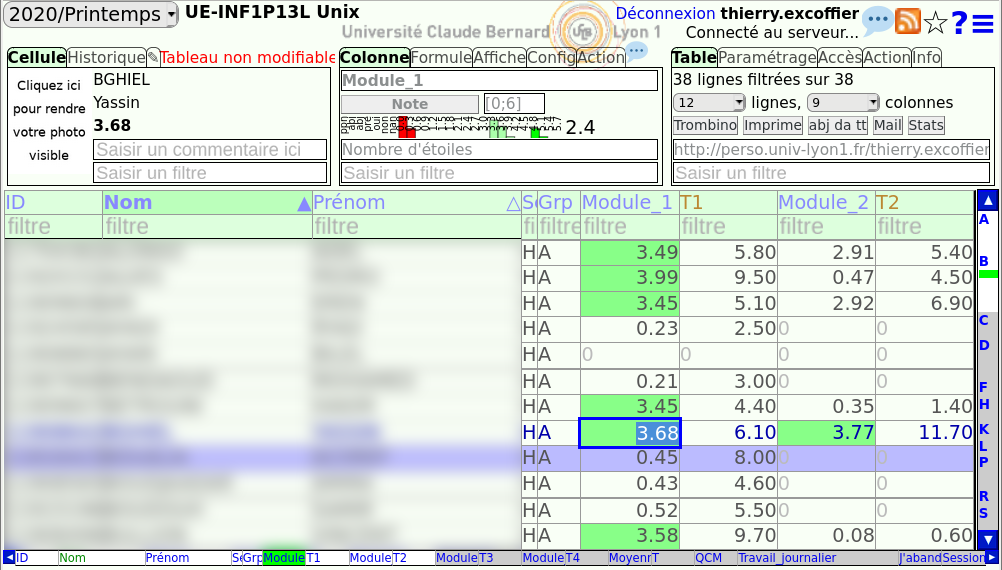The image size is (1002, 570).
Task: Sort ascending by Nom column triangle
Action: [304, 203]
